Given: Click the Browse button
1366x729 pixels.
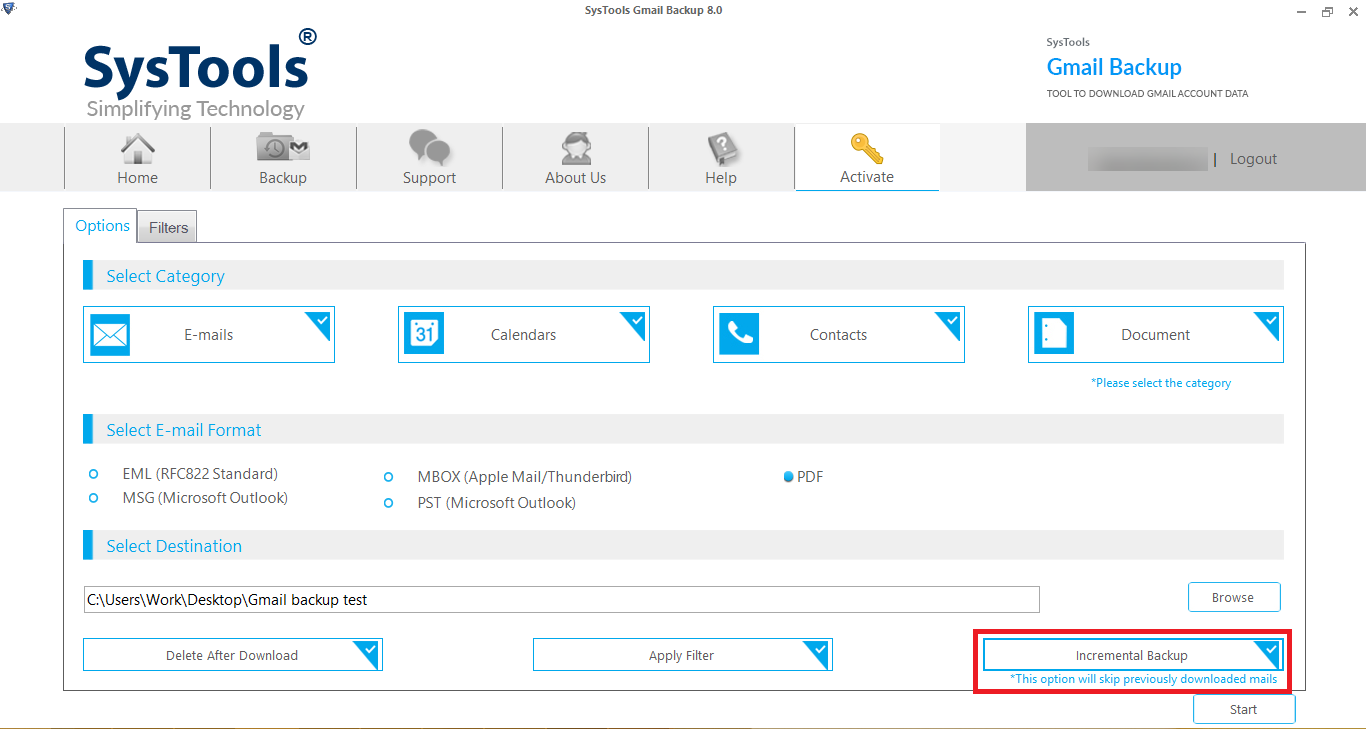Looking at the screenshot, I should click(1233, 597).
